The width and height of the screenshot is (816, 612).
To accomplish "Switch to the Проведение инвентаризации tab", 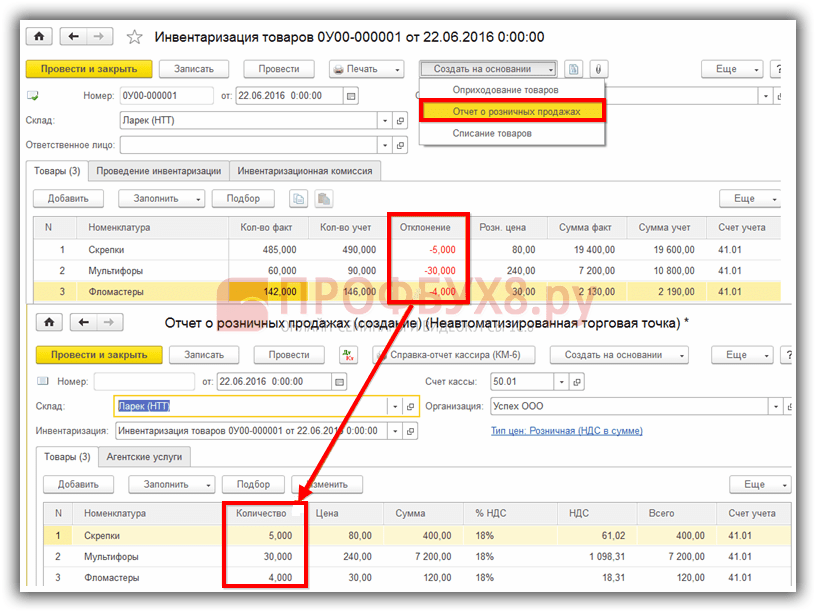I will click(159, 171).
